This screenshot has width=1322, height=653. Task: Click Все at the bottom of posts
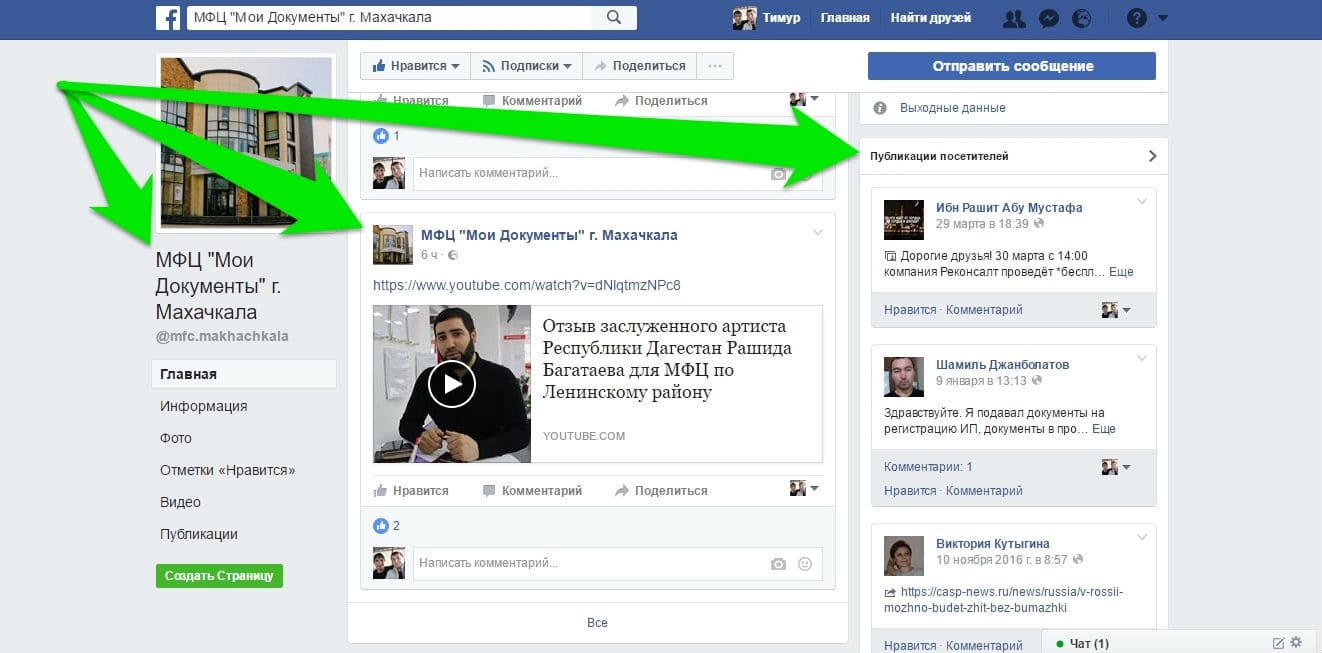(597, 623)
